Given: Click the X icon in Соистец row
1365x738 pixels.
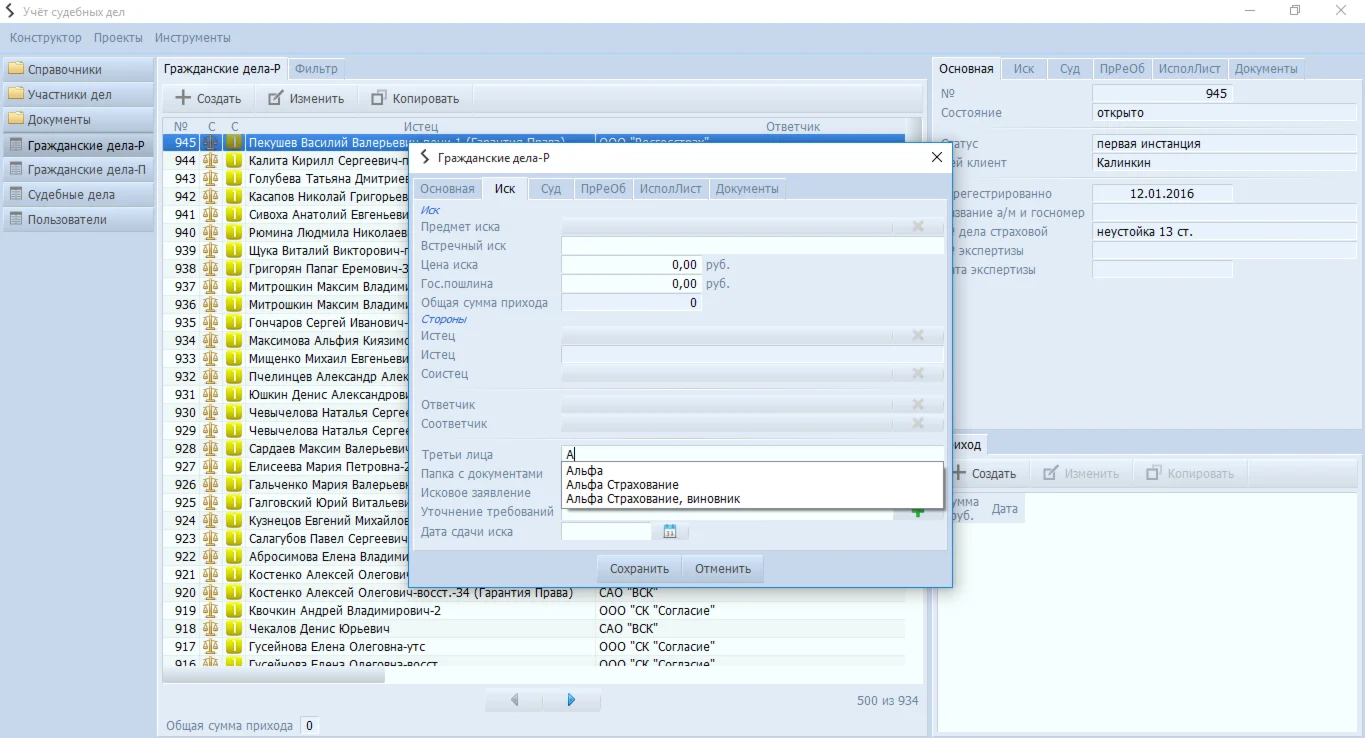Looking at the screenshot, I should [x=918, y=374].
